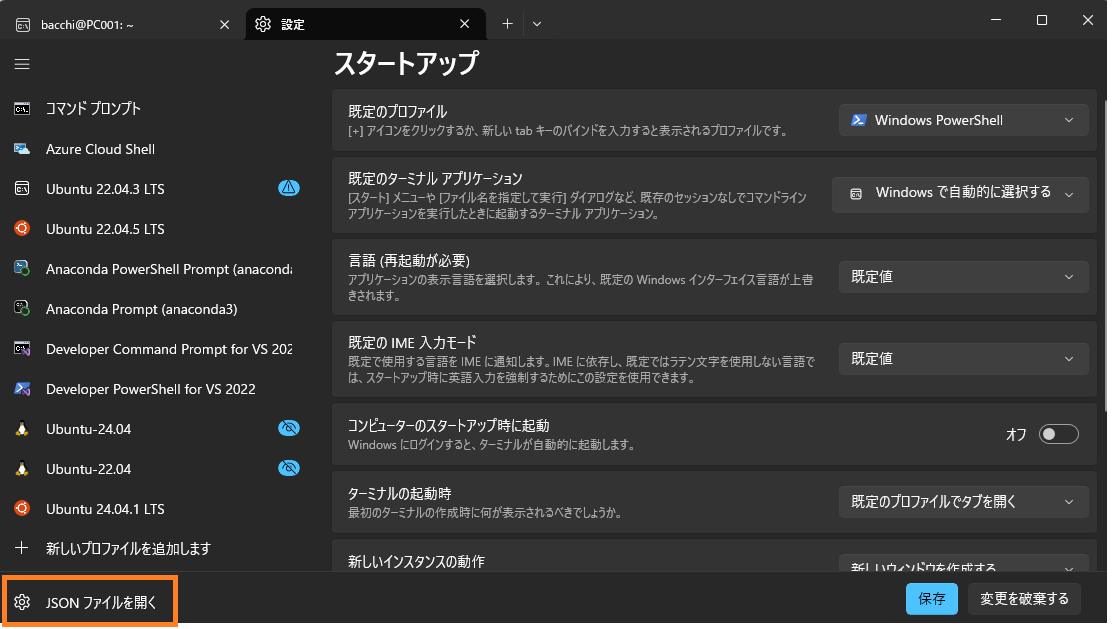This screenshot has height=629, width=1113.
Task: Click warning badge on Ubuntu 22.04.3 LTS
Action: pyautogui.click(x=288, y=188)
